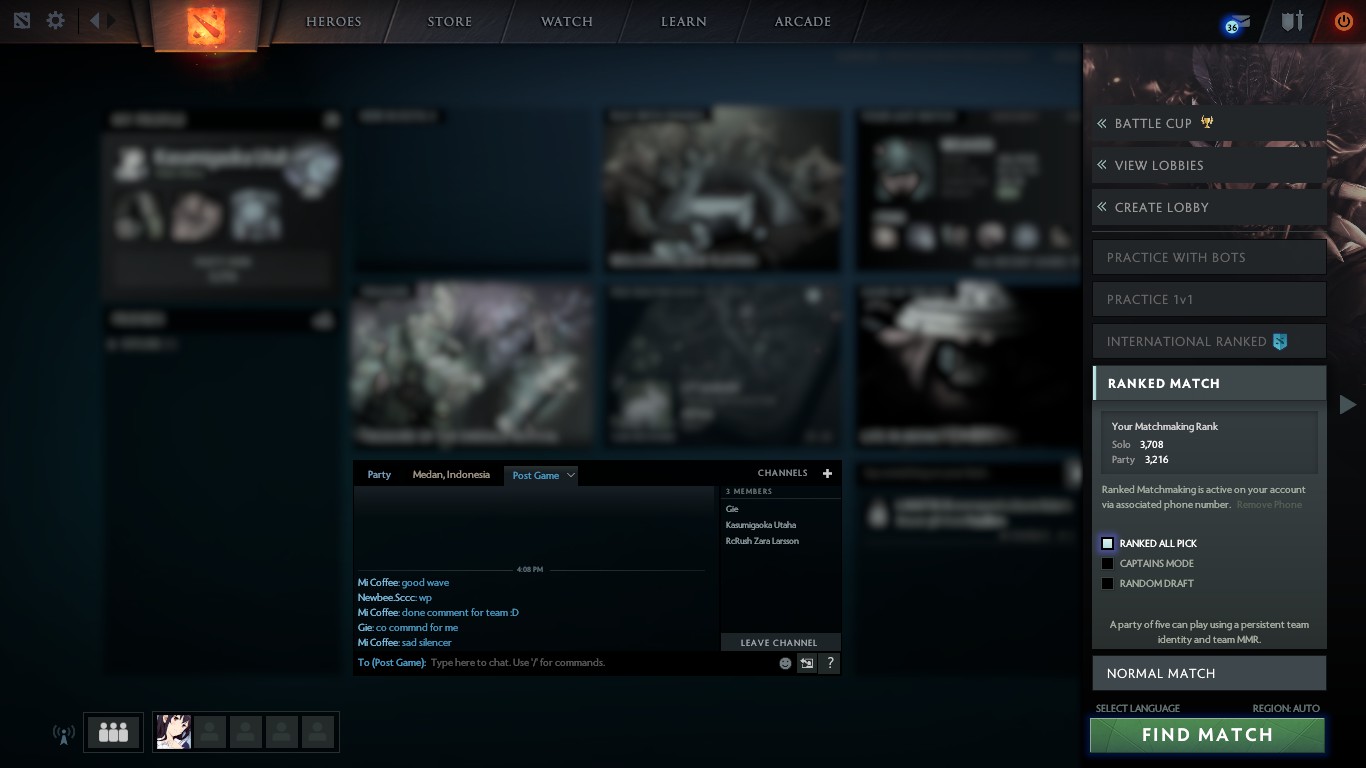1366x768 pixels.
Task: Click the International Ranked badge icon
Action: click(1280, 341)
